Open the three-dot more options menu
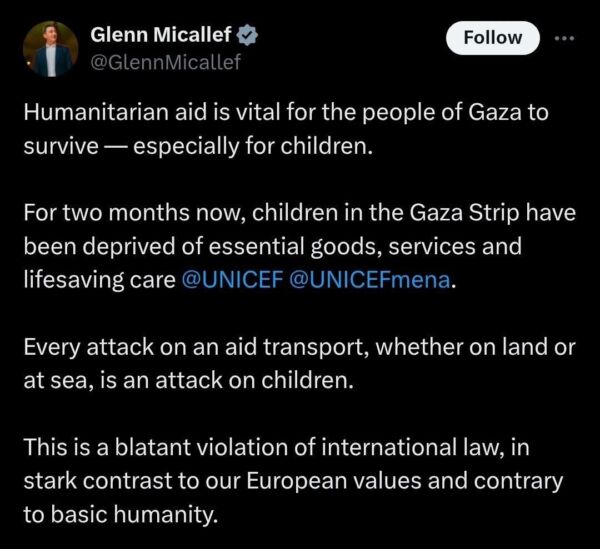600x549 pixels. 565,38
